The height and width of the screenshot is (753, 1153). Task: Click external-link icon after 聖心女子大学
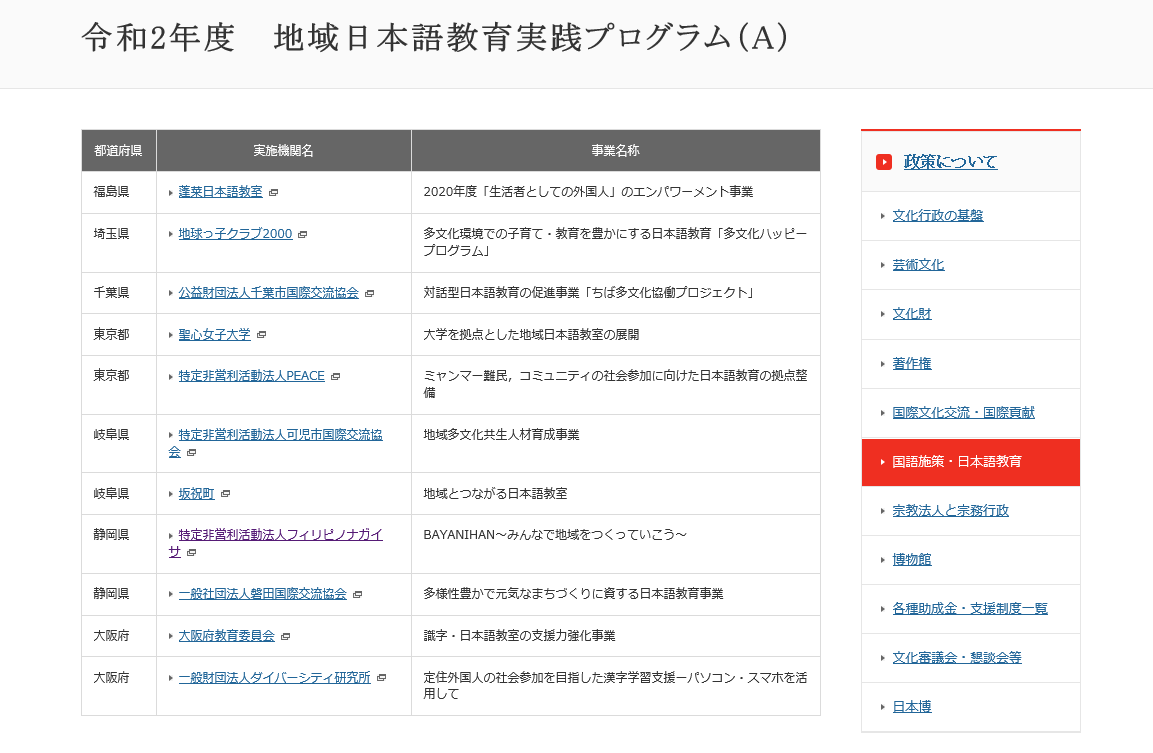coord(261,335)
